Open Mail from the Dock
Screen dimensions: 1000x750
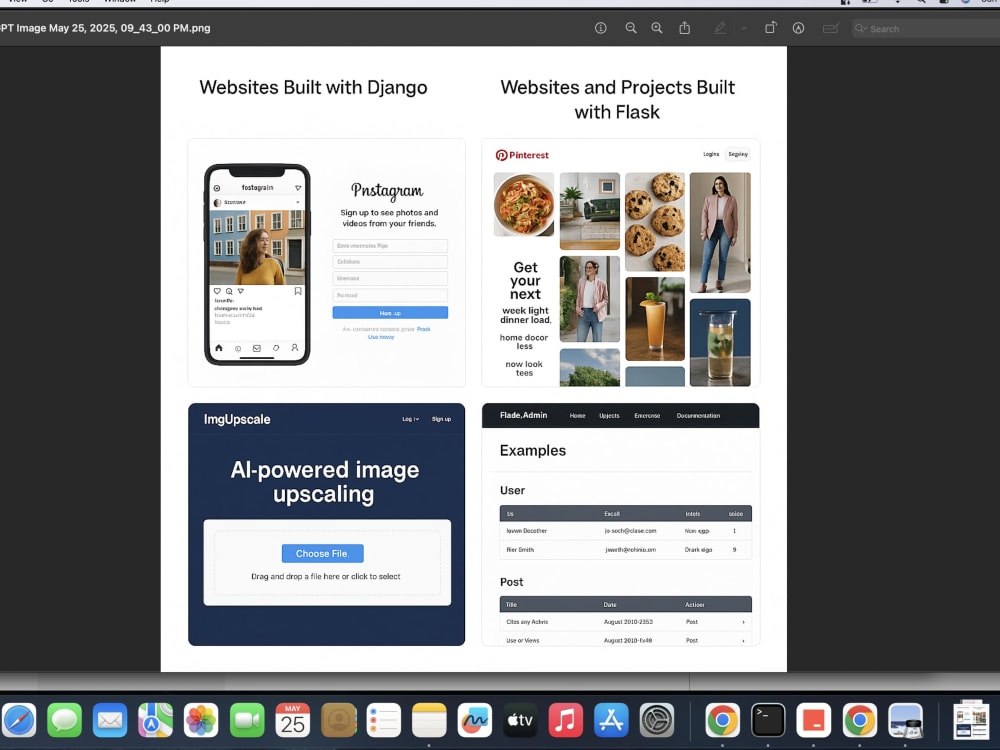pos(110,720)
